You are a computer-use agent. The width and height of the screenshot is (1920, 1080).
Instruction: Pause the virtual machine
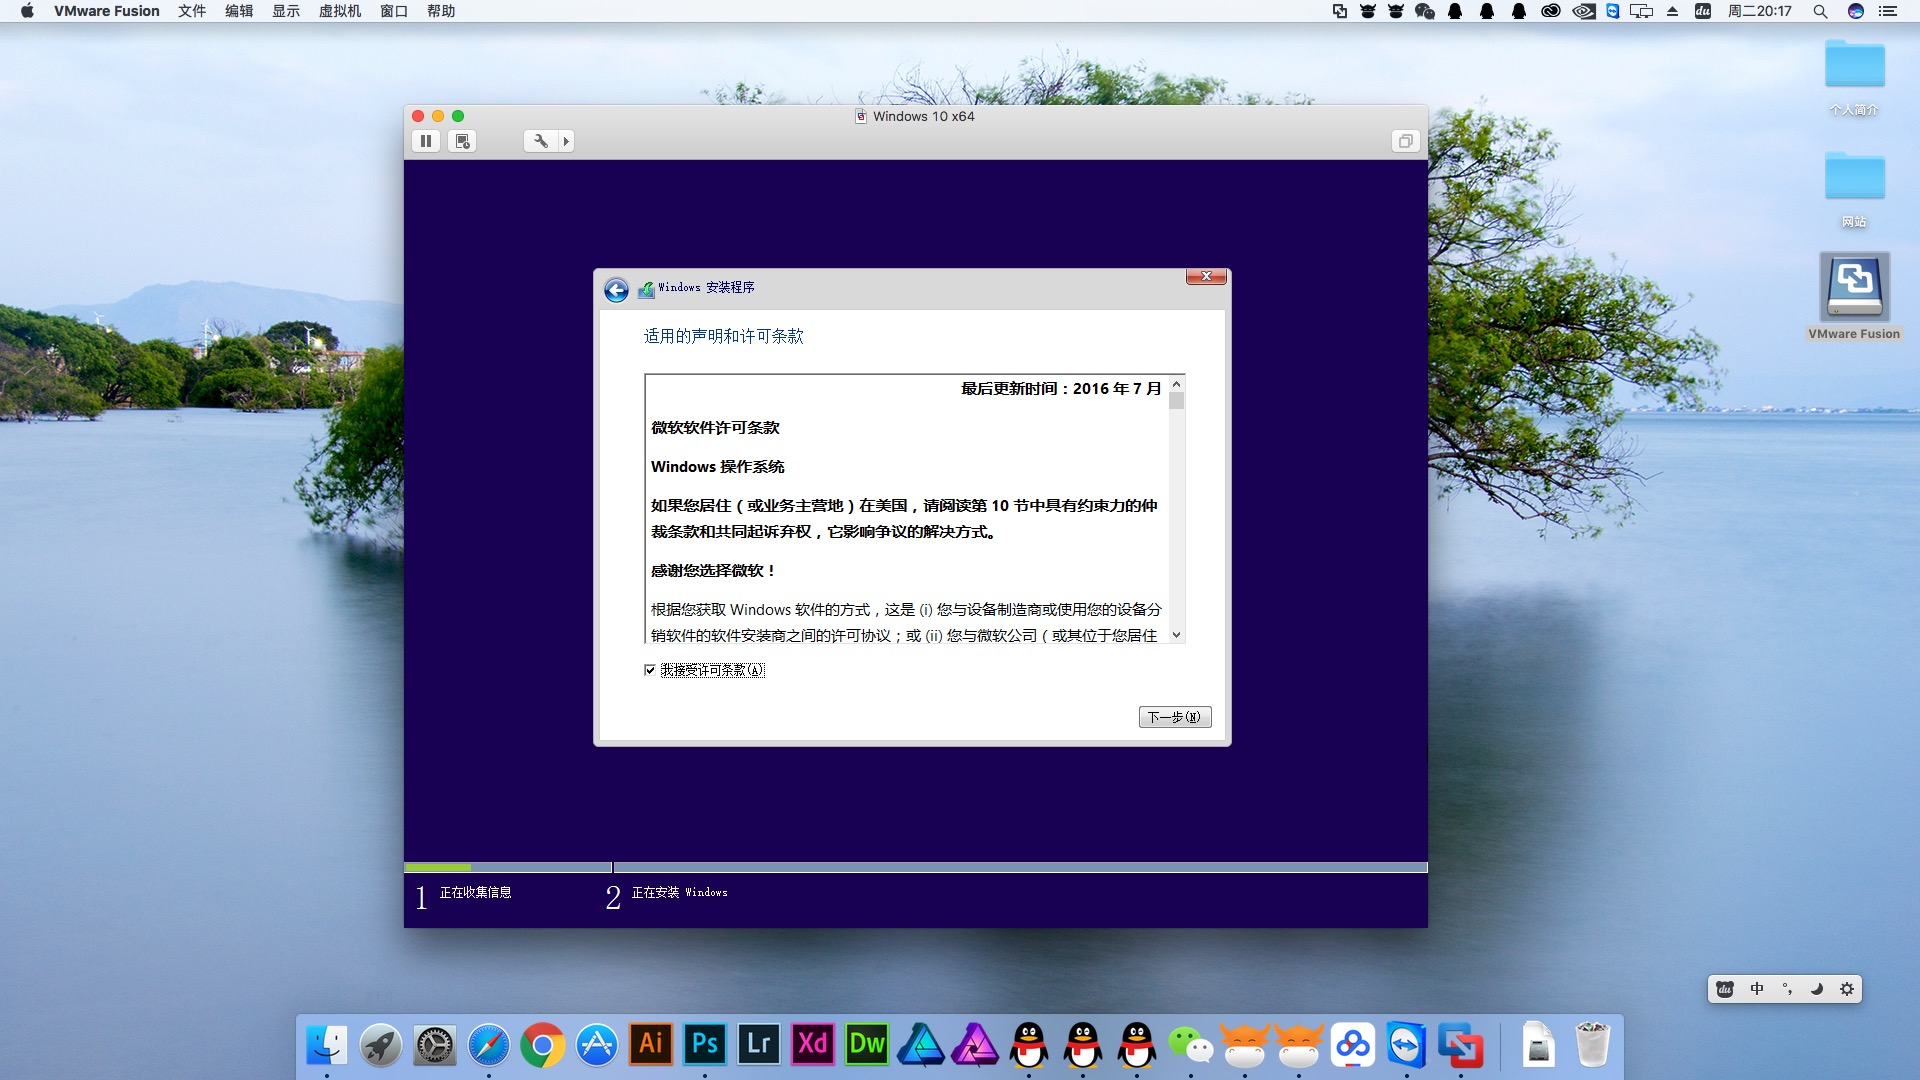click(426, 141)
